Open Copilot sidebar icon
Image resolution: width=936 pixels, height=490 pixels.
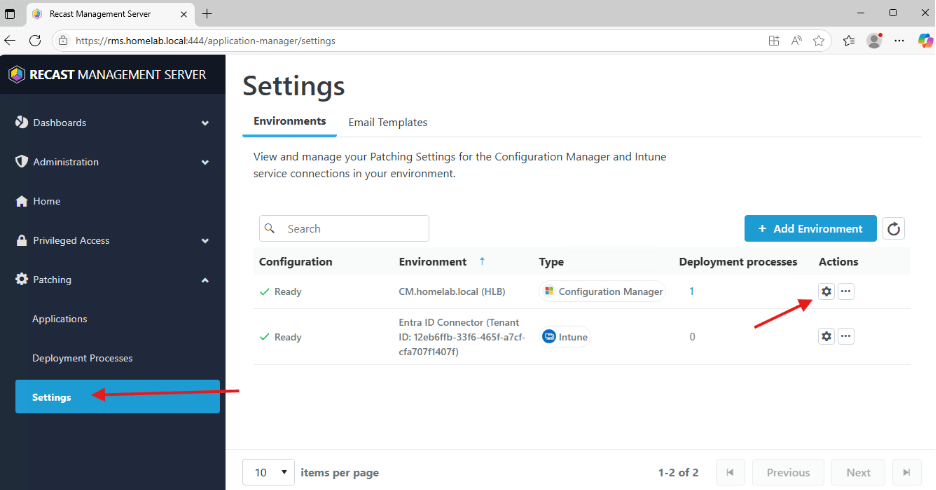[925, 41]
